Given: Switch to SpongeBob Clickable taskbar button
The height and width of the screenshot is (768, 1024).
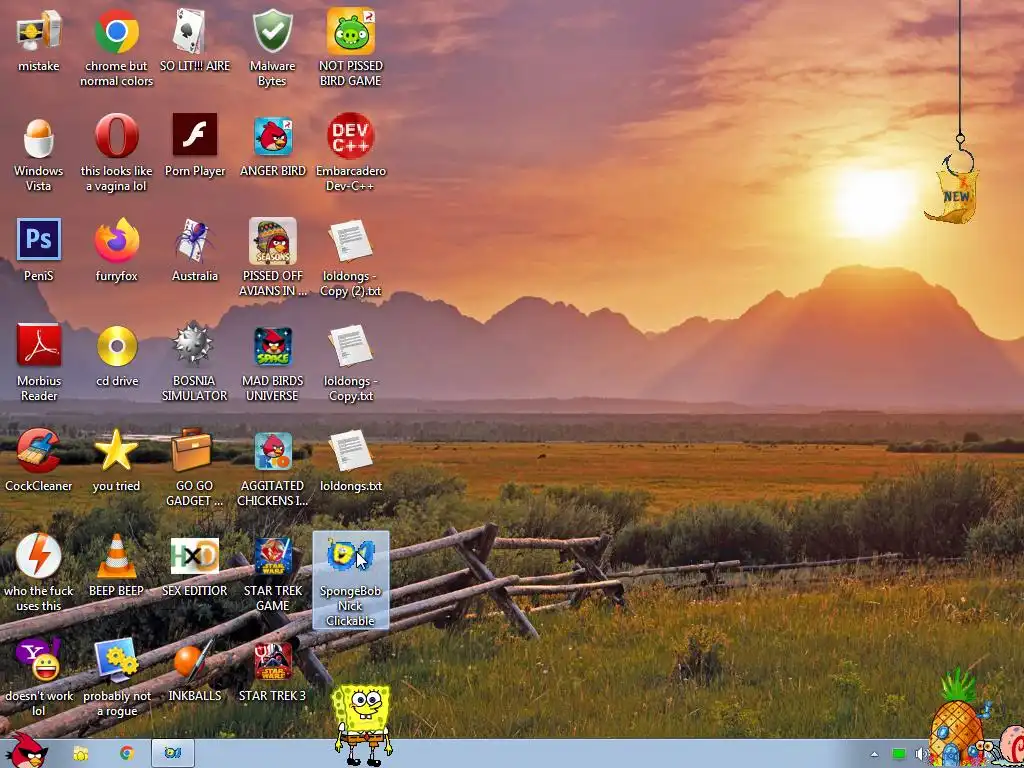Looking at the screenshot, I should pyautogui.click(x=172, y=753).
